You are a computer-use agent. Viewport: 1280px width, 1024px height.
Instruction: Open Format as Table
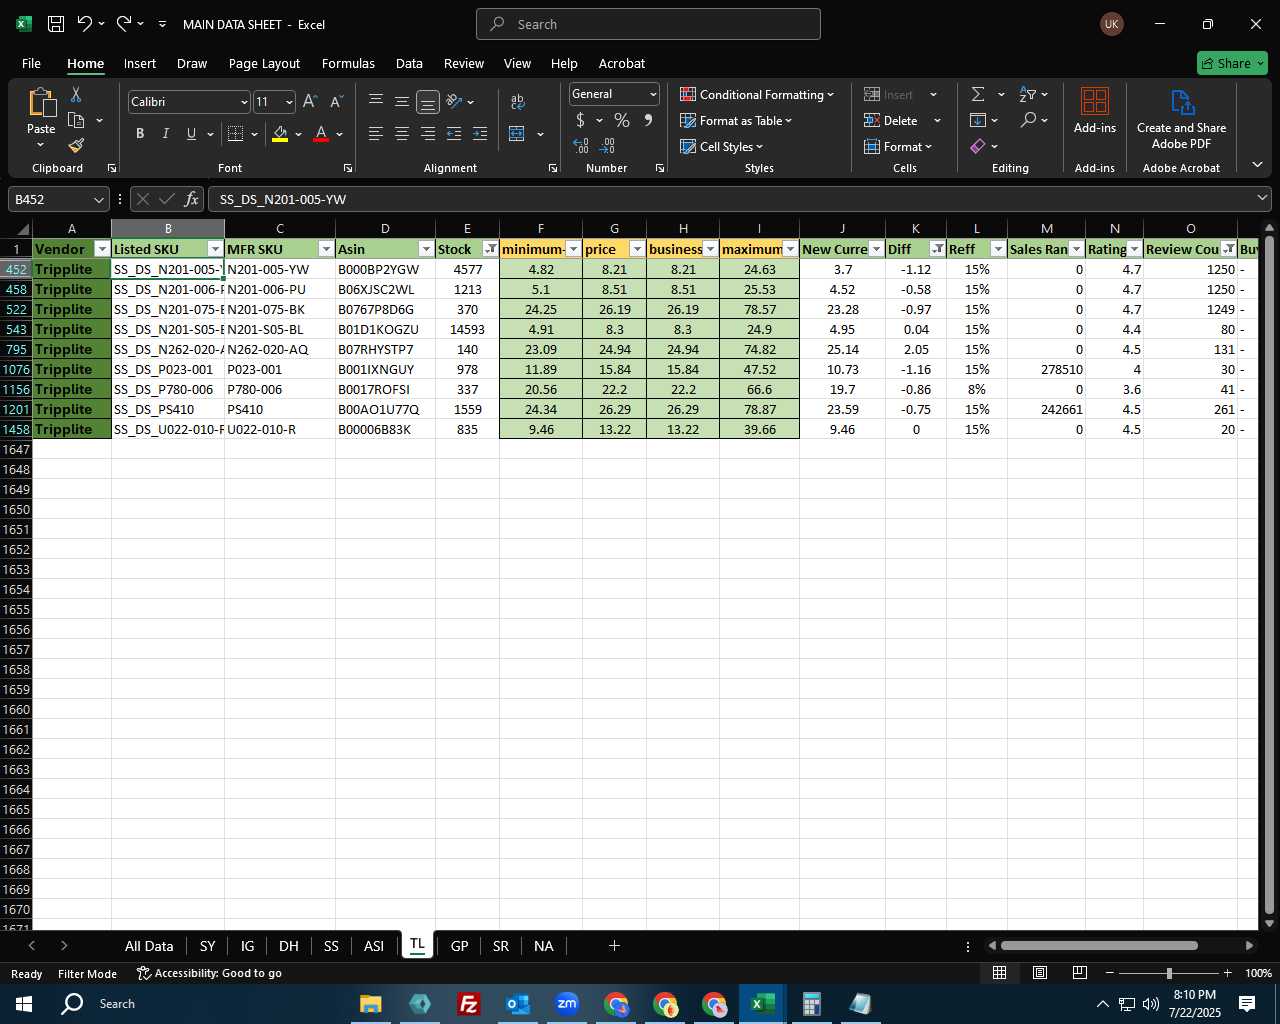[736, 120]
